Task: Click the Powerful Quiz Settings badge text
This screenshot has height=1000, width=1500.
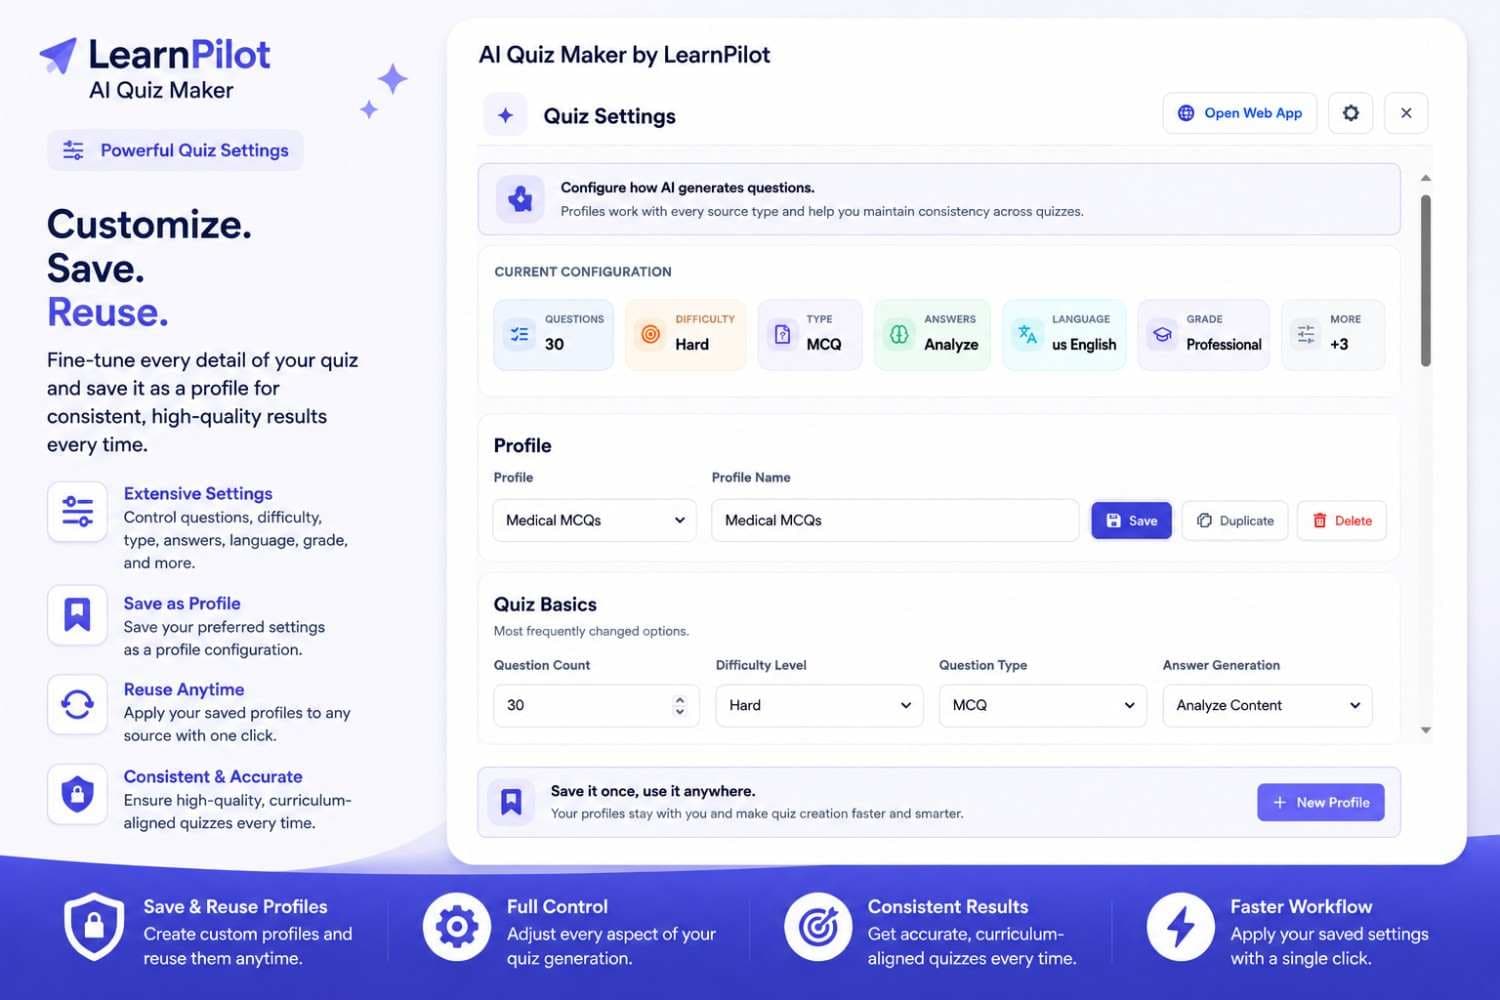Action: [x=194, y=150]
